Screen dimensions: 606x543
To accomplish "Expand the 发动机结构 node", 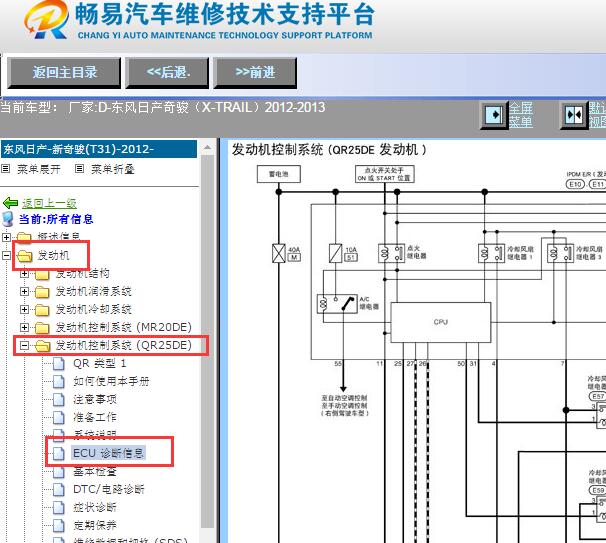I will 24,274.
